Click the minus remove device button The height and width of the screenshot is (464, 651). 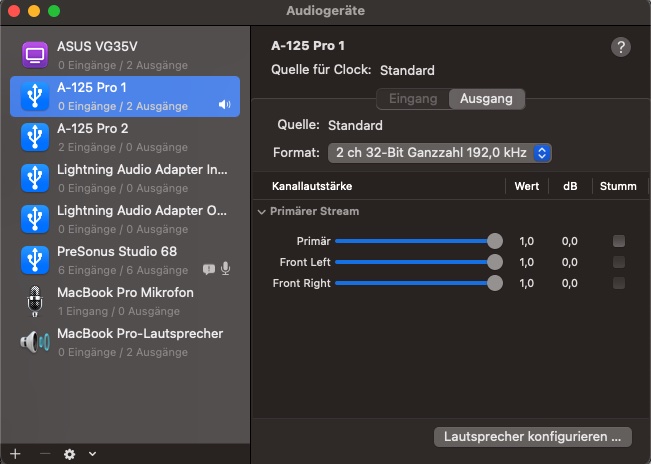(45, 454)
